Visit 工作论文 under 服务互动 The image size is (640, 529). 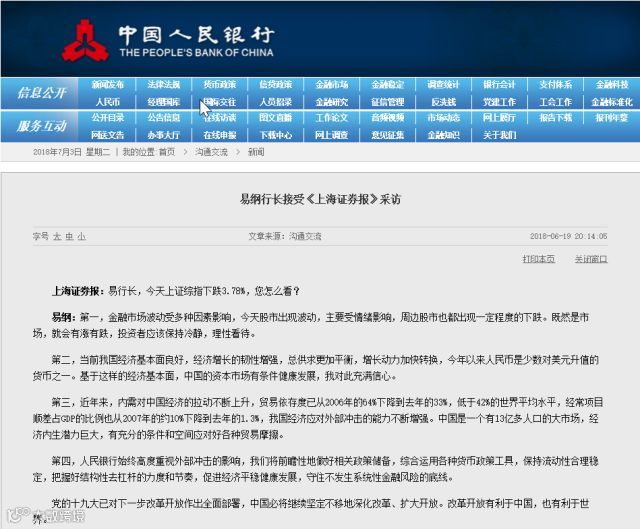tap(332, 118)
